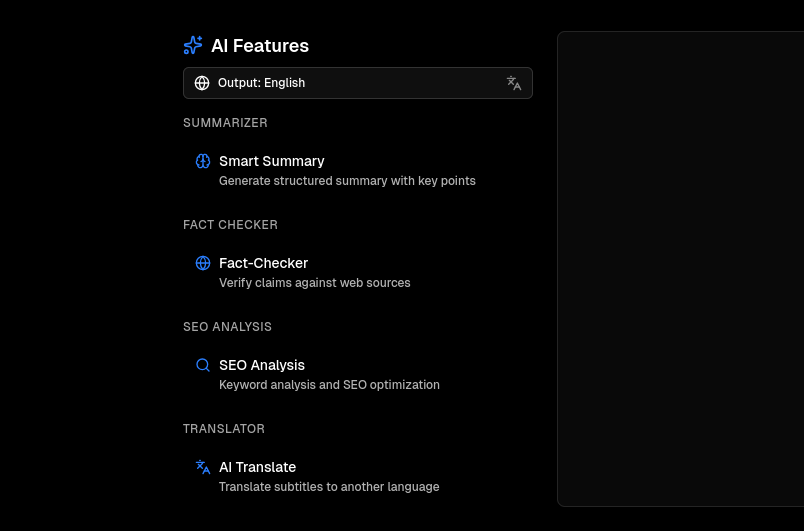Click "Generate structured summary with key points" text
The width and height of the screenshot is (804, 531).
pos(347,181)
